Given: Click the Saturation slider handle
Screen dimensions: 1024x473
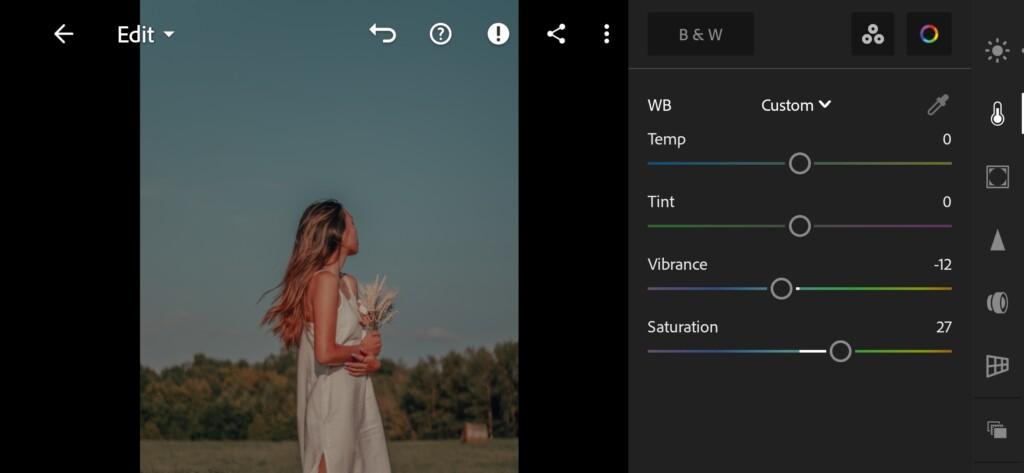Looking at the screenshot, I should pyautogui.click(x=840, y=351).
